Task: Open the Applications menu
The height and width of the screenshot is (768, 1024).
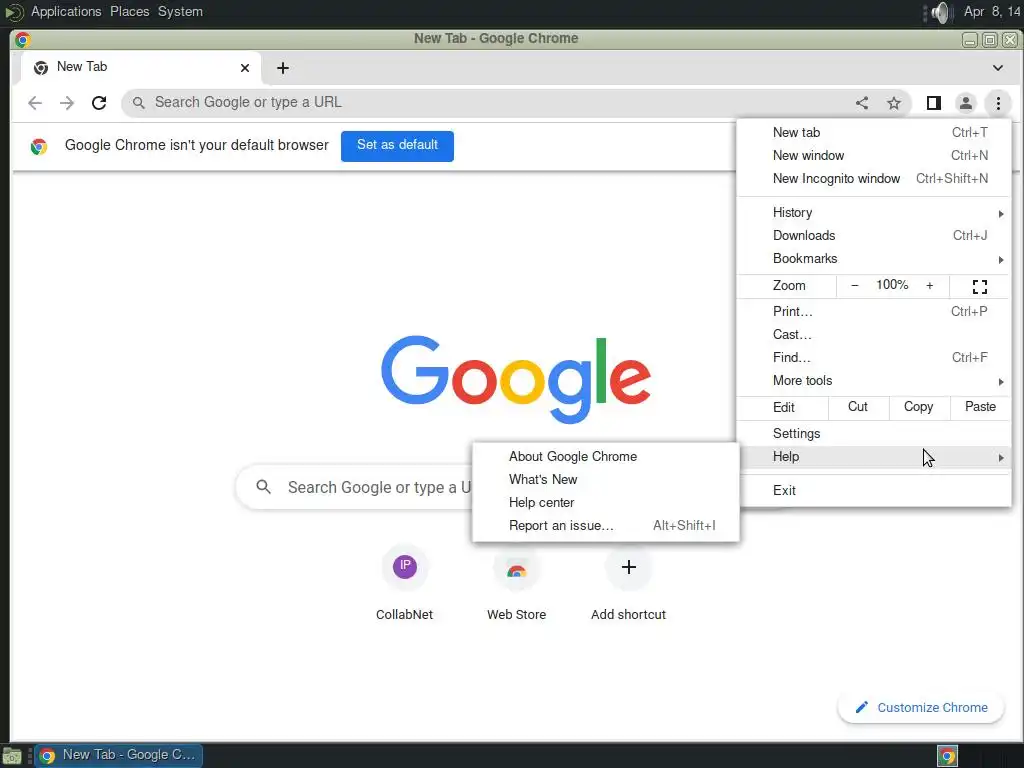Action: pos(66,12)
